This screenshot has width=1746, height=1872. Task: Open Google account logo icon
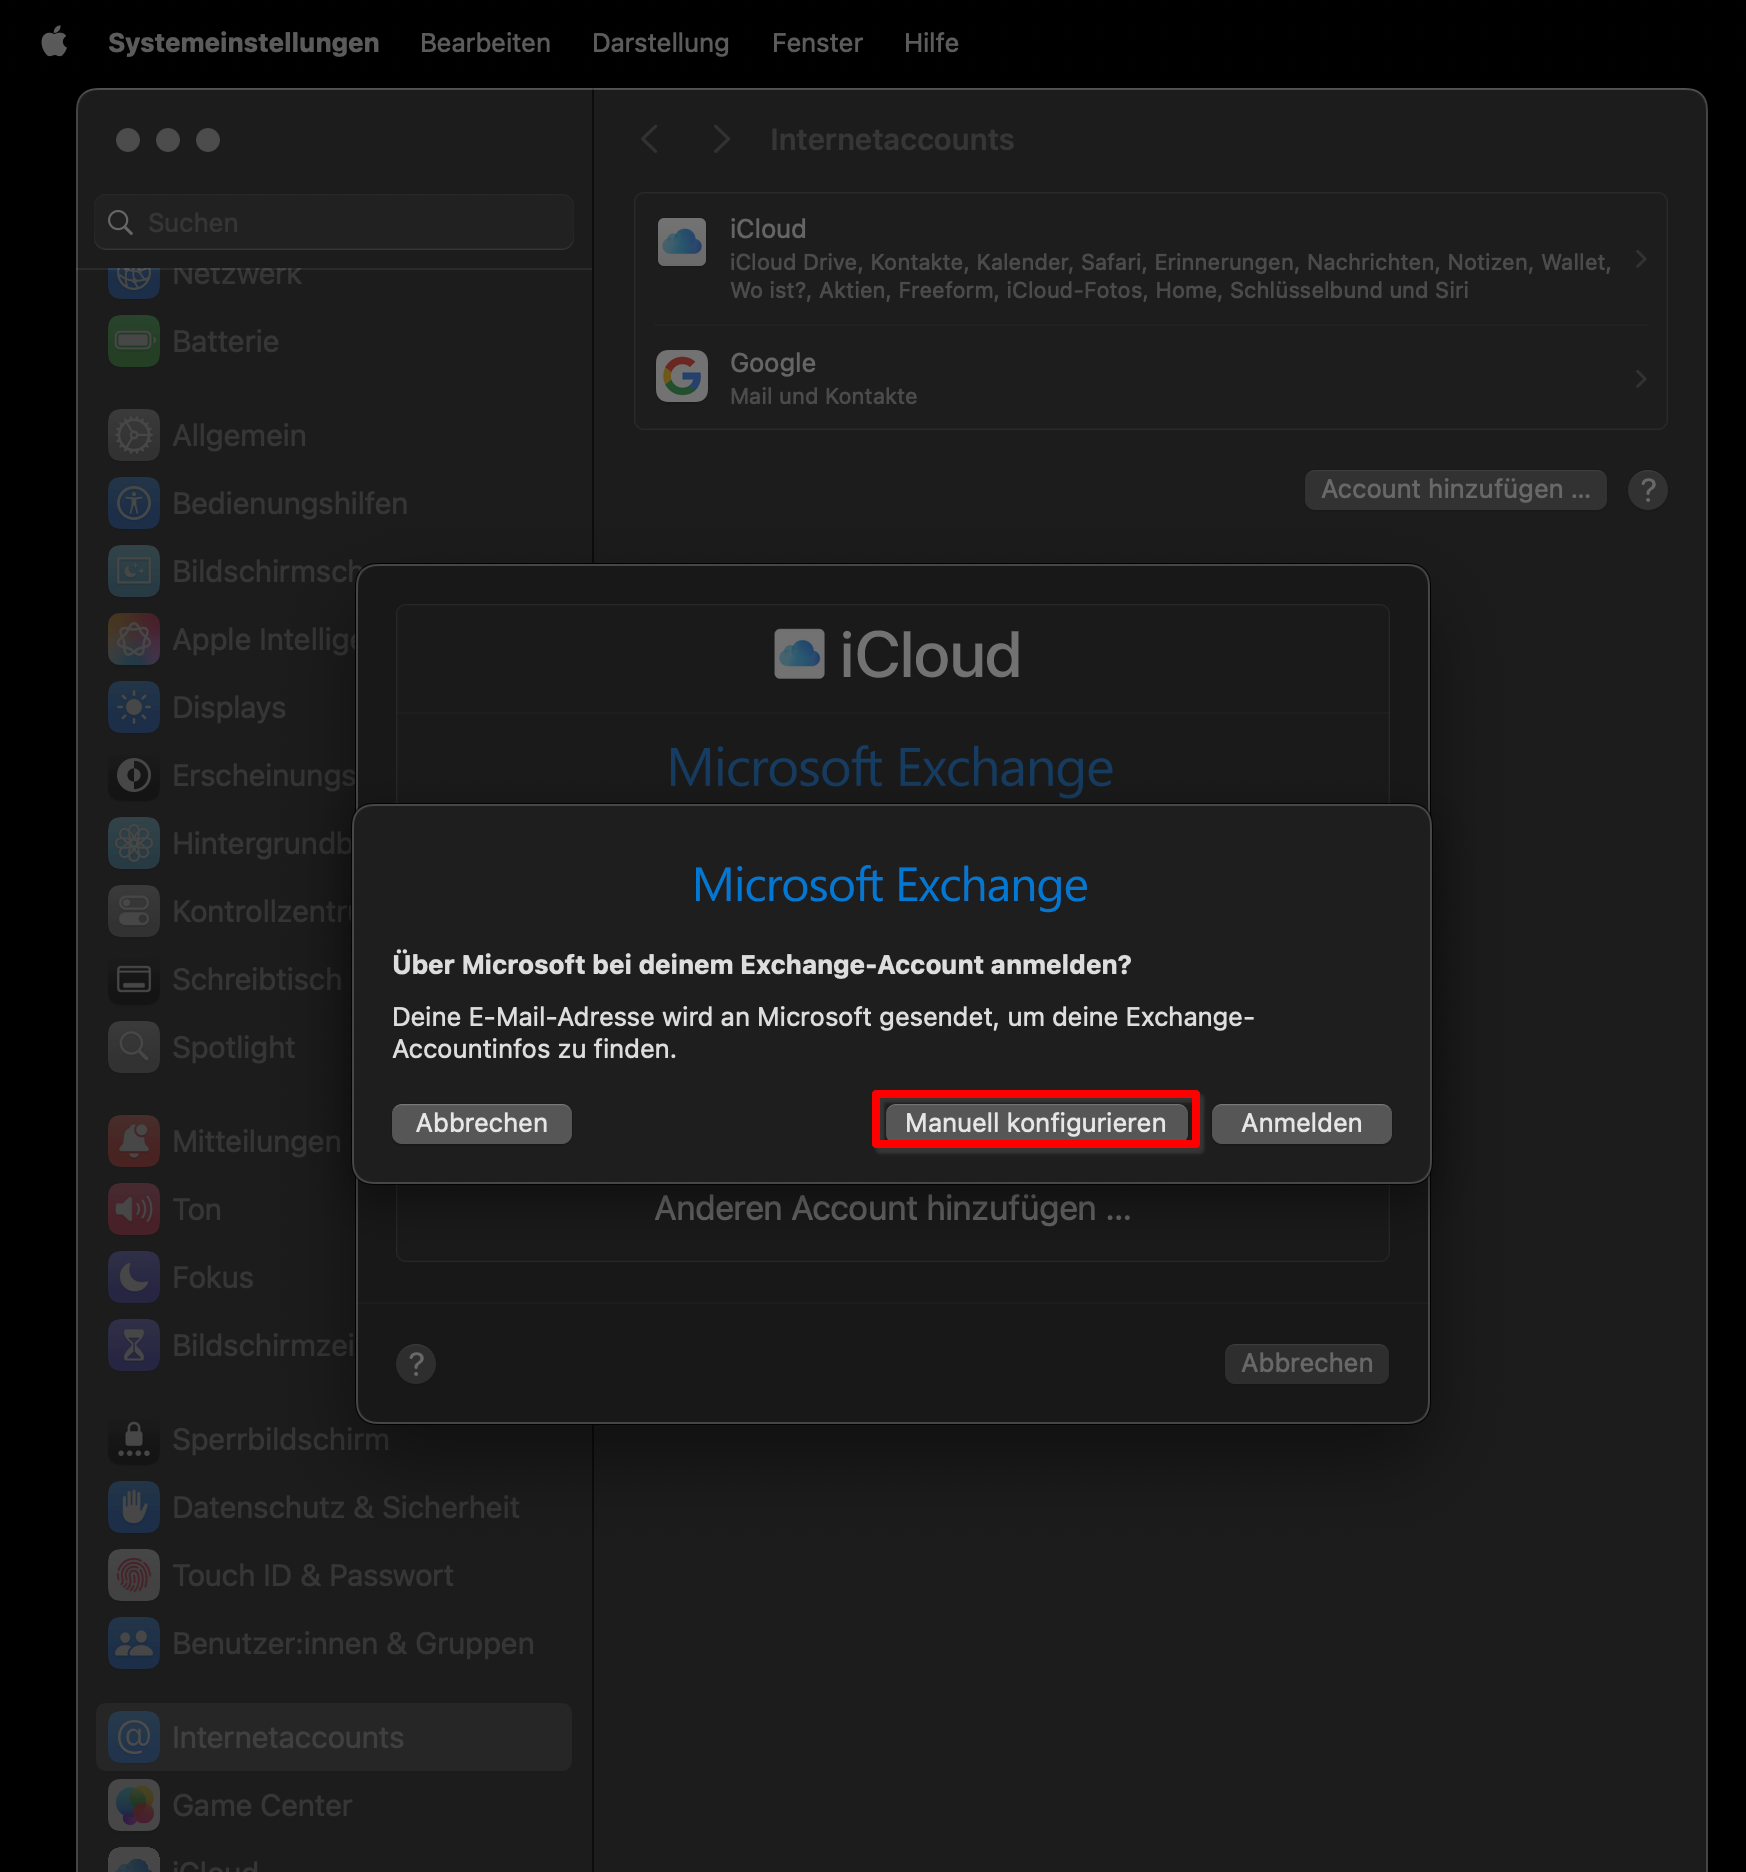point(682,376)
